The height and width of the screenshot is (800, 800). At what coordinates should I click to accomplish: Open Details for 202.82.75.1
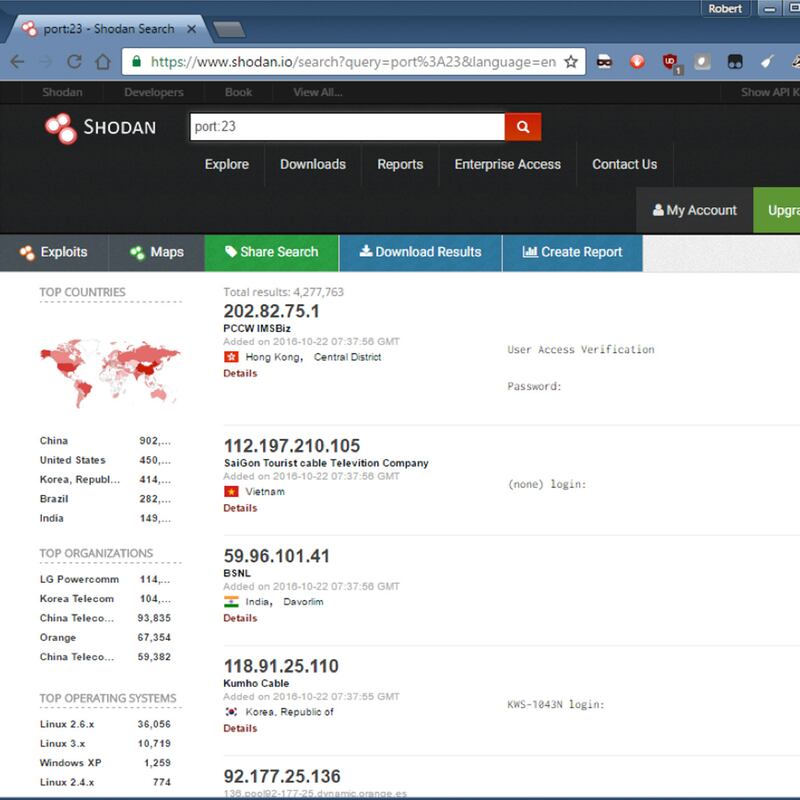pyautogui.click(x=240, y=373)
